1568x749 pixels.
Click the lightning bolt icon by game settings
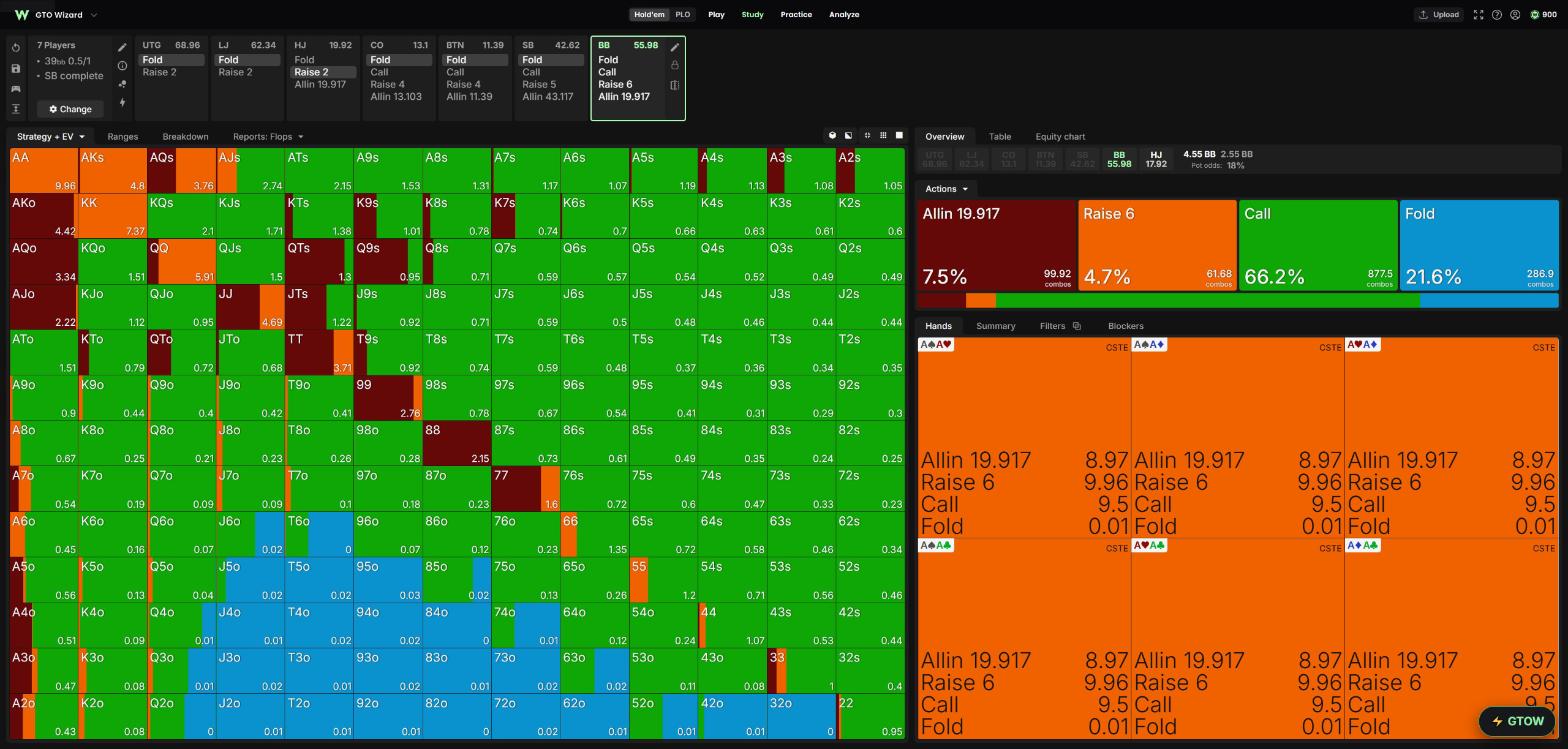click(x=122, y=102)
